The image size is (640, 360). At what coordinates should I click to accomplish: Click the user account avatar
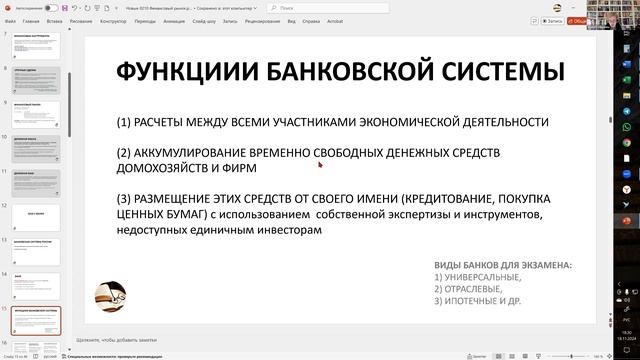[557, 8]
